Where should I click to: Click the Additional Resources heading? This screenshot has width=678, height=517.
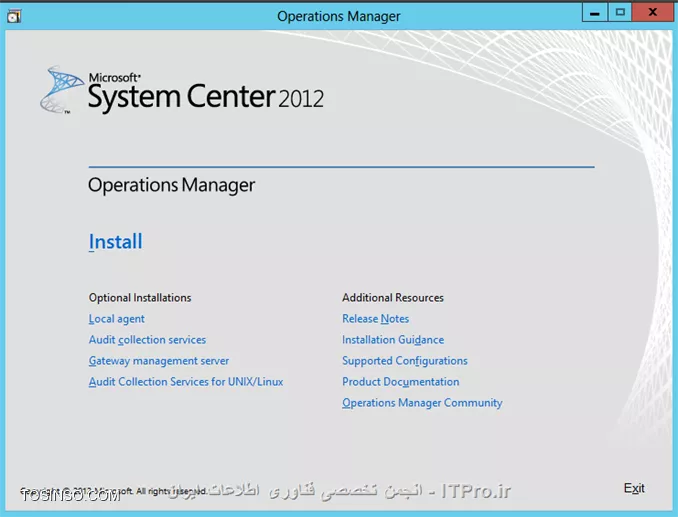pos(393,298)
